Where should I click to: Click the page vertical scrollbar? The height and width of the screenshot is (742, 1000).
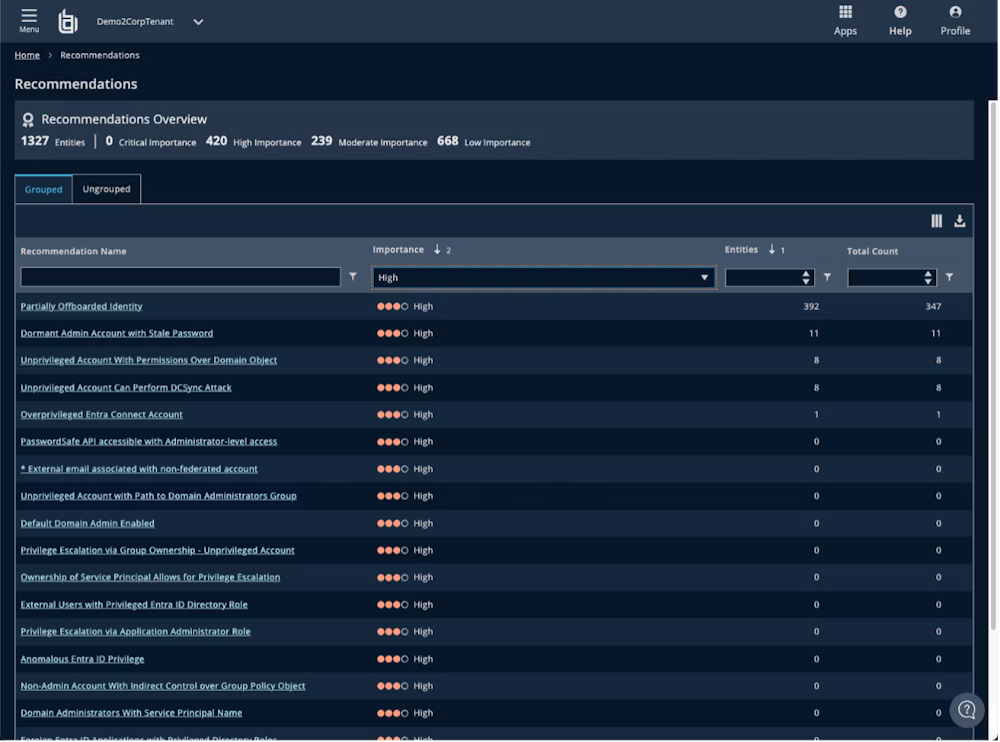point(993,364)
